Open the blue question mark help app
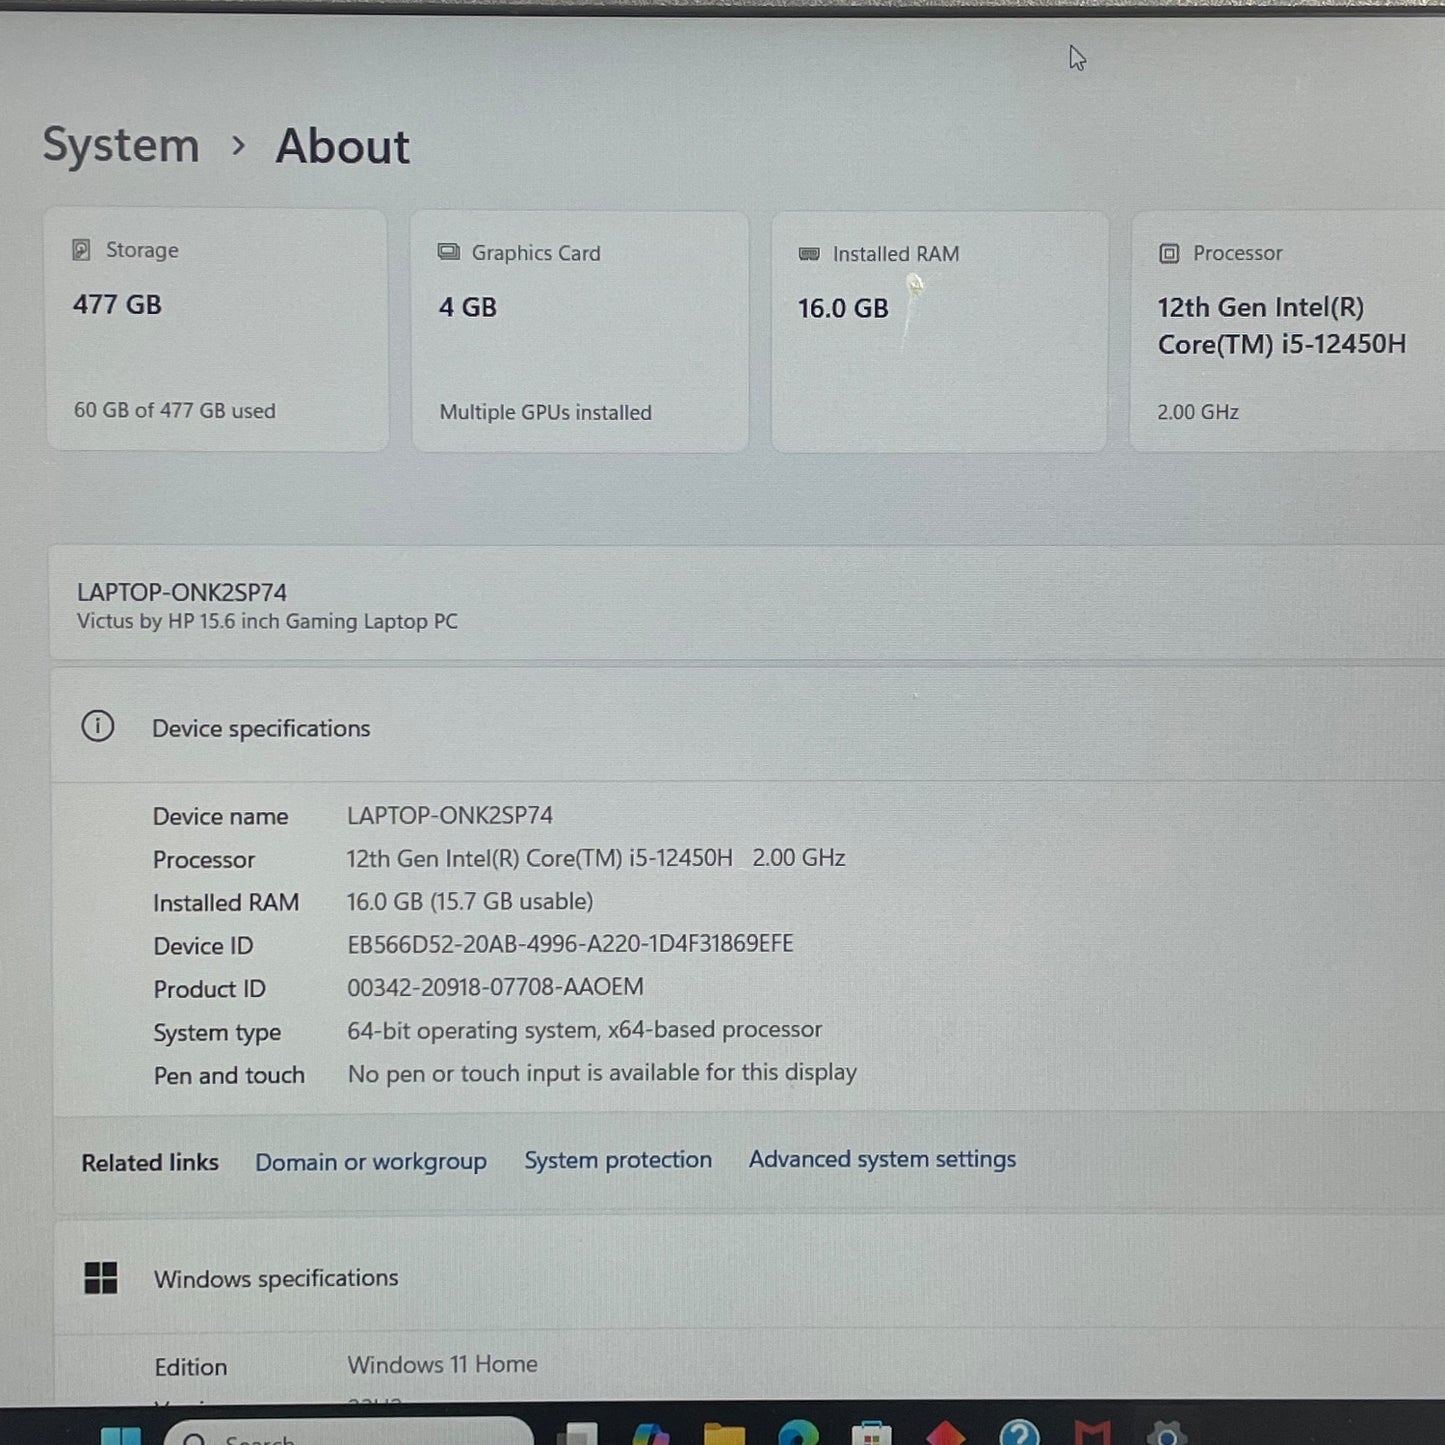The width and height of the screenshot is (1445, 1445). pyautogui.click(x=1019, y=1432)
